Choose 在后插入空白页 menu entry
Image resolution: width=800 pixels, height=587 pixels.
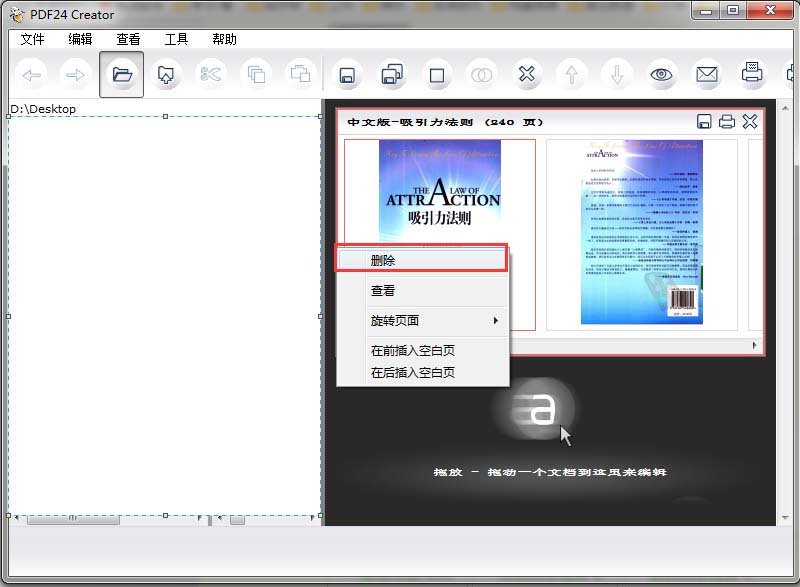413,373
